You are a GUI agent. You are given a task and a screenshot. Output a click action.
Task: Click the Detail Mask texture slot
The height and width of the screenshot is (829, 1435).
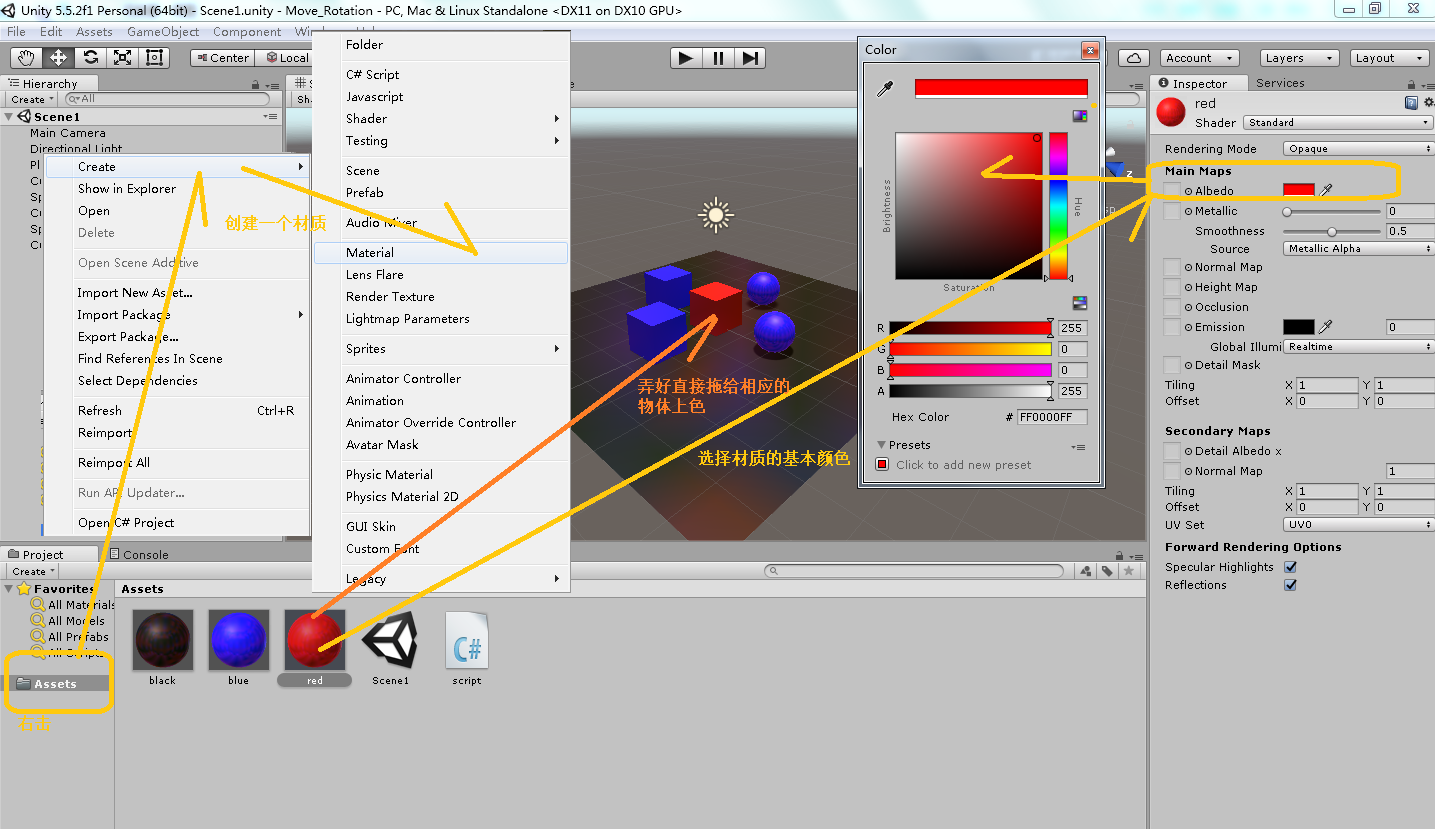pyautogui.click(x=1173, y=365)
